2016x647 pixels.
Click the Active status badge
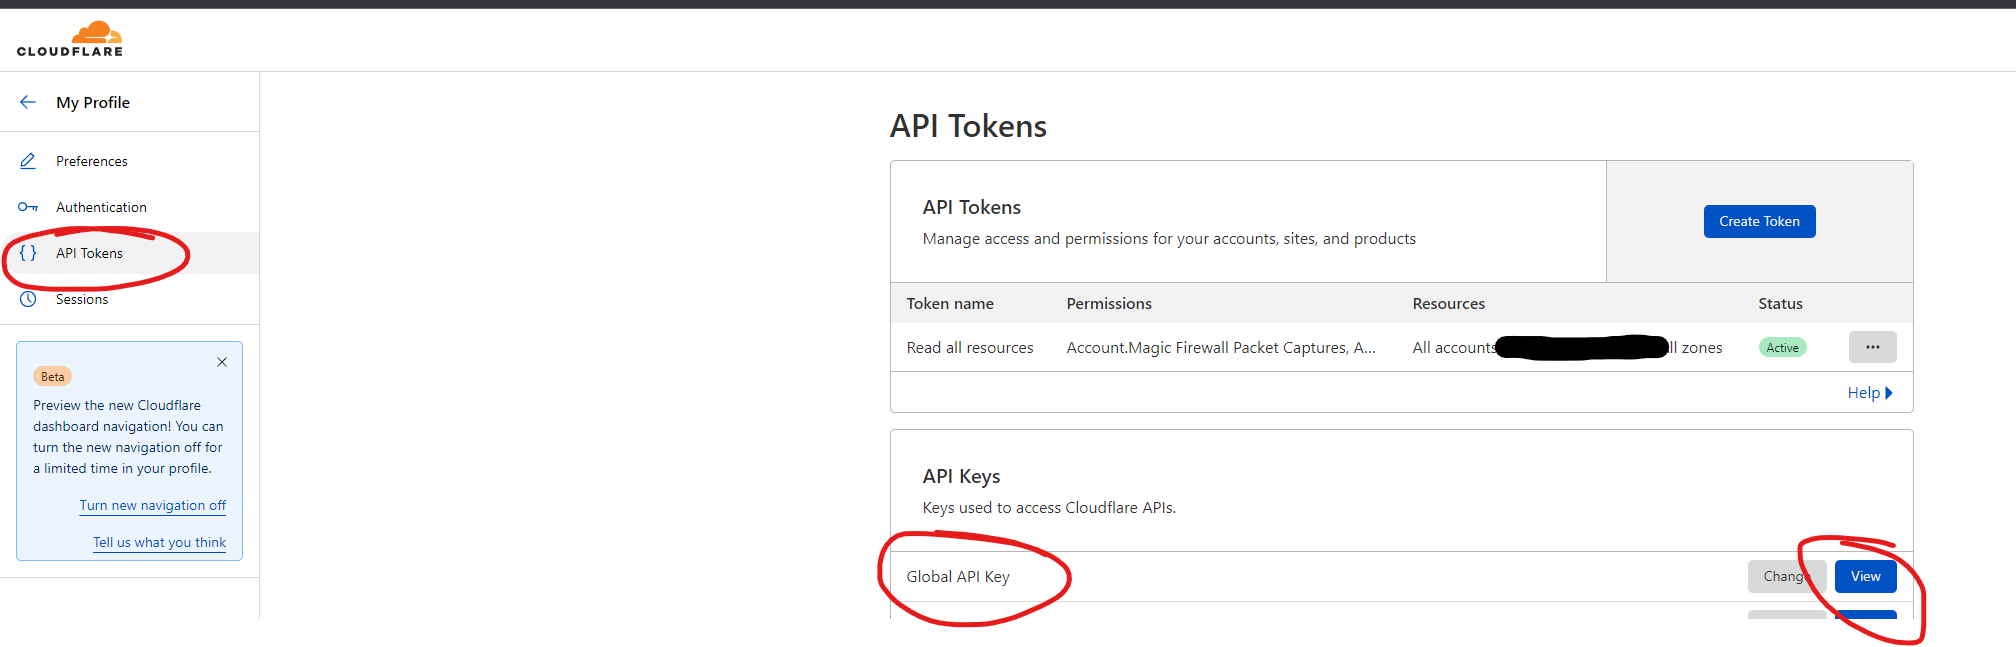(x=1783, y=347)
